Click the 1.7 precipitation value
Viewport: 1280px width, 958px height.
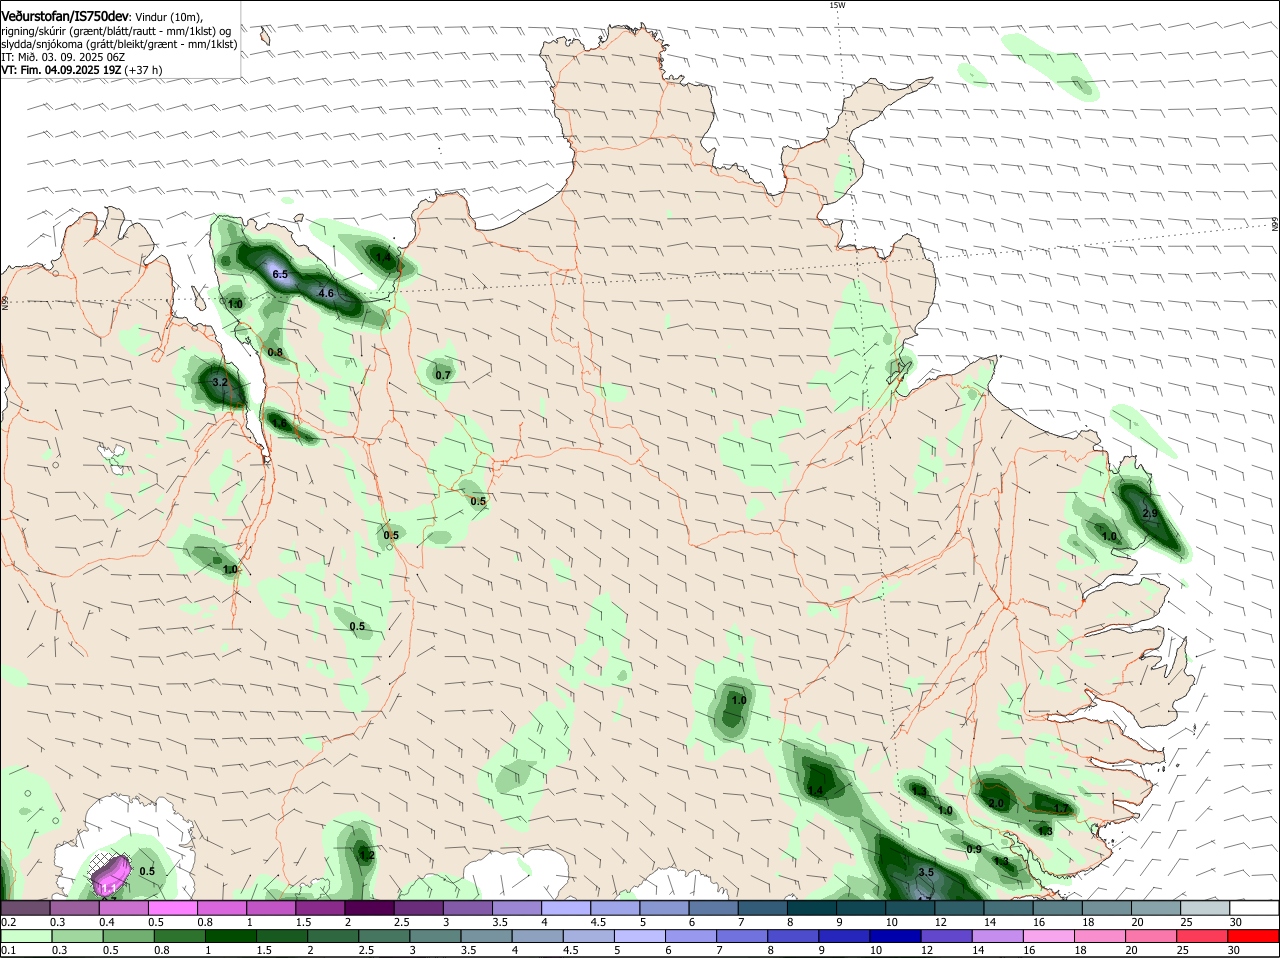pyautogui.click(x=1062, y=809)
